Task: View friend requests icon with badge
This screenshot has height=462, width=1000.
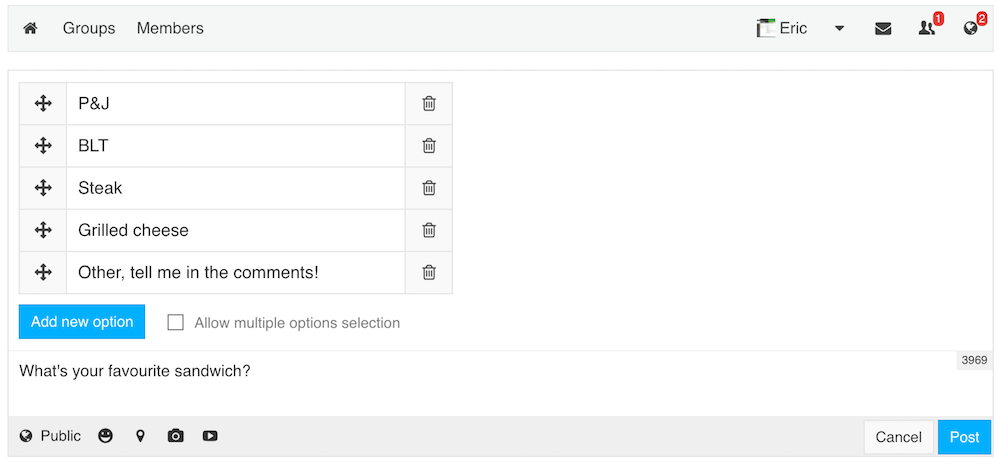Action: [926, 28]
